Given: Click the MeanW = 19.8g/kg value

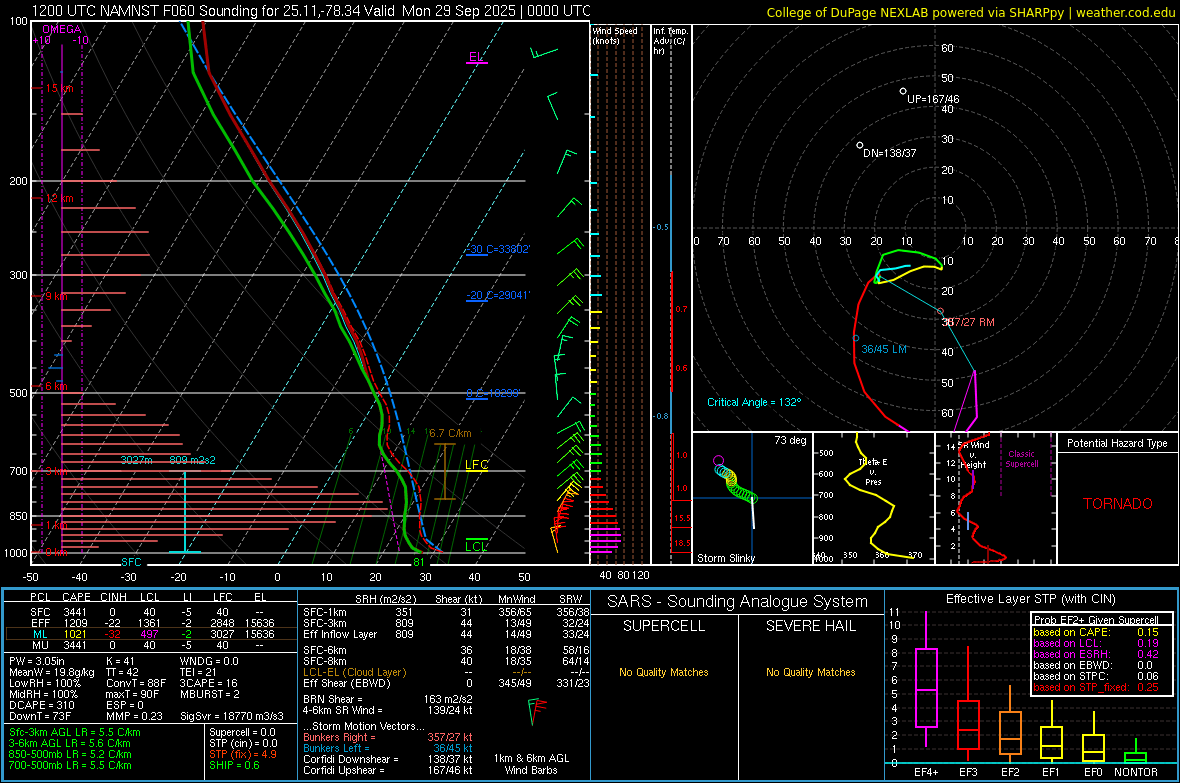Looking at the screenshot, I should [x=52, y=672].
